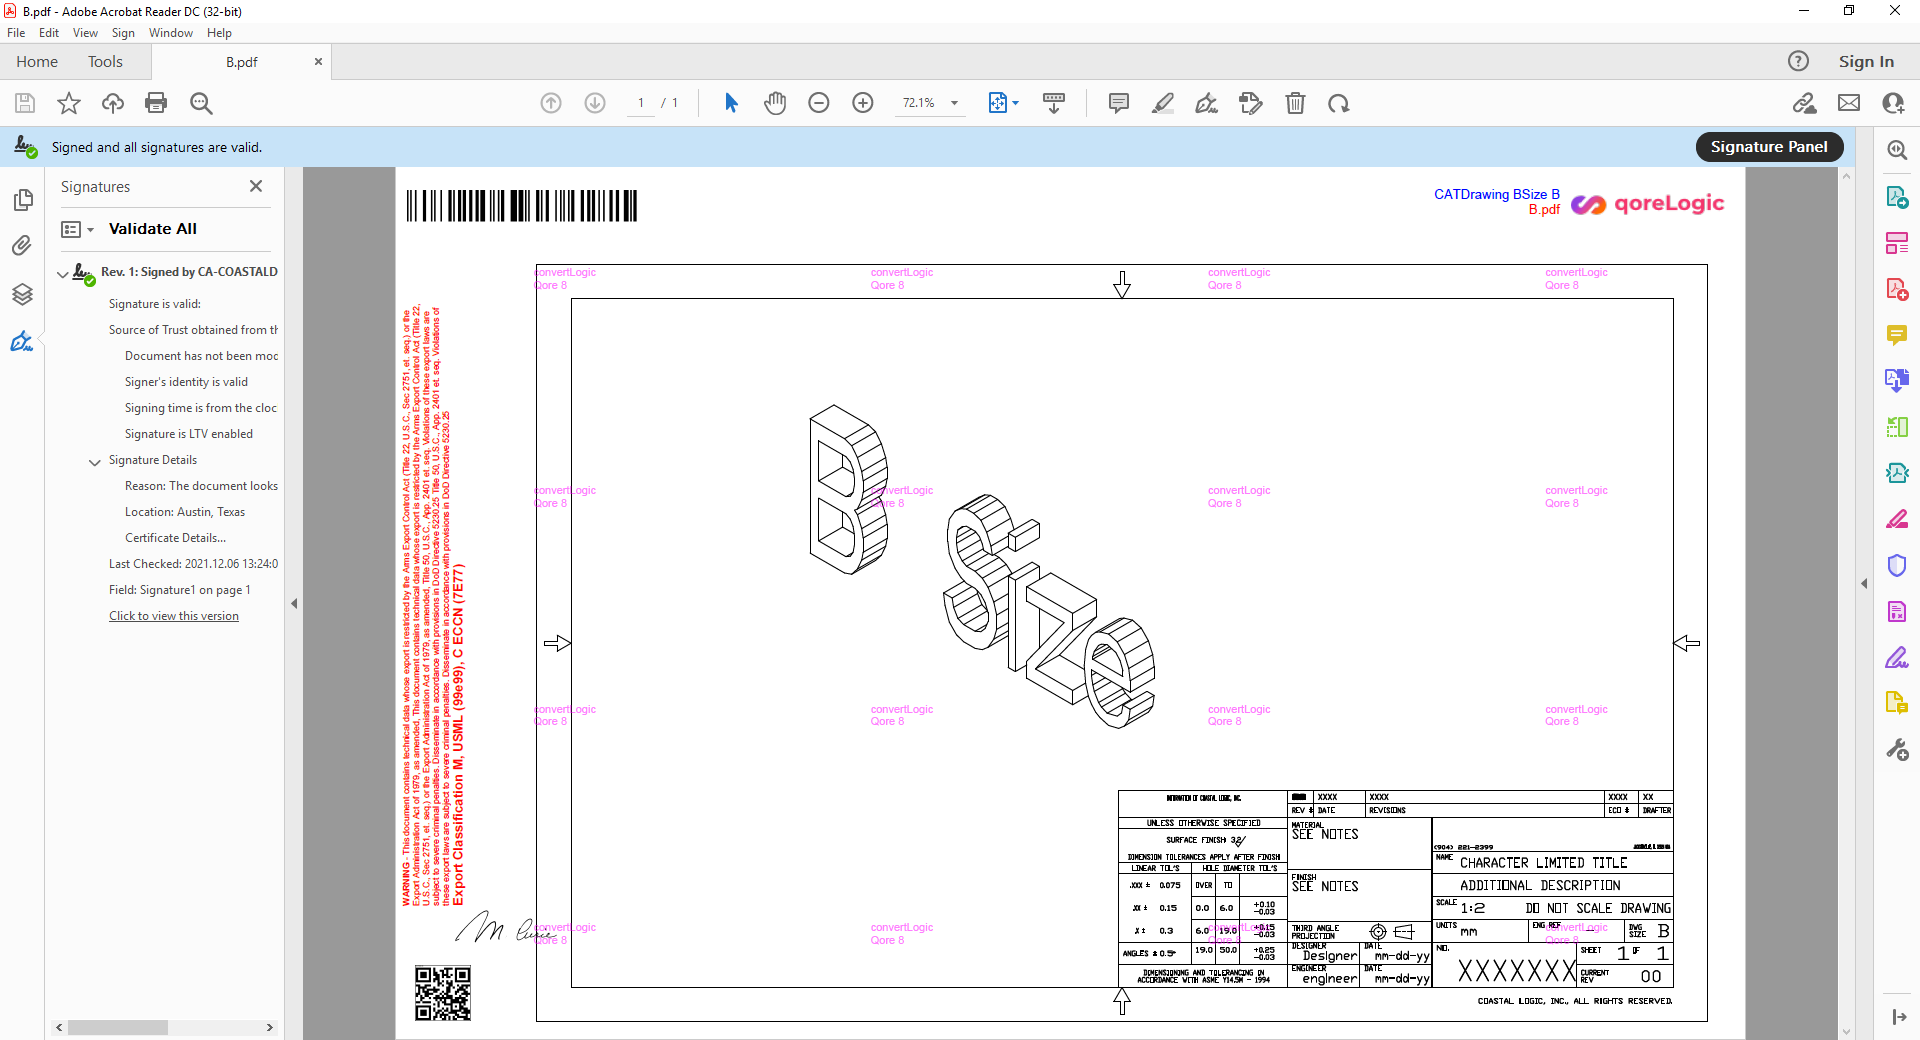Open the Fill and Sign pen tool

click(1207, 103)
